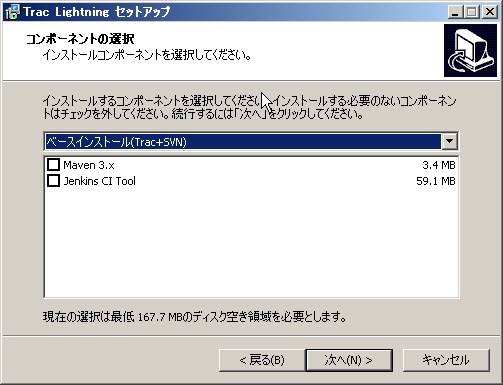Click the 59.1 MB size entry
Viewport: 503px width, 385px height.
pyautogui.click(x=436, y=181)
